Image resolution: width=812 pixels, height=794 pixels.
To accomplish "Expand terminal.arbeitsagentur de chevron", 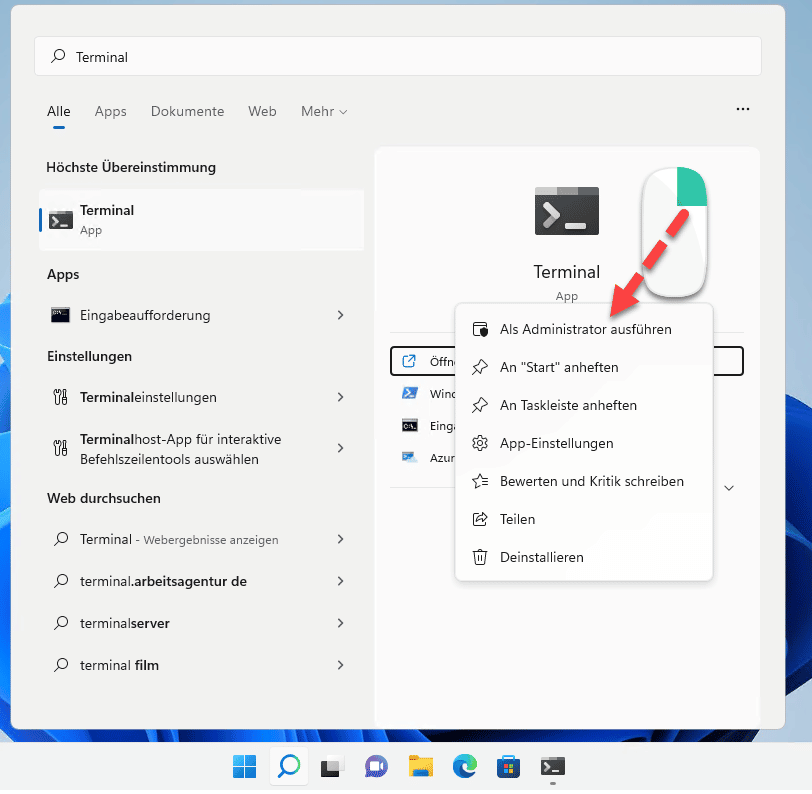I will click(340, 582).
